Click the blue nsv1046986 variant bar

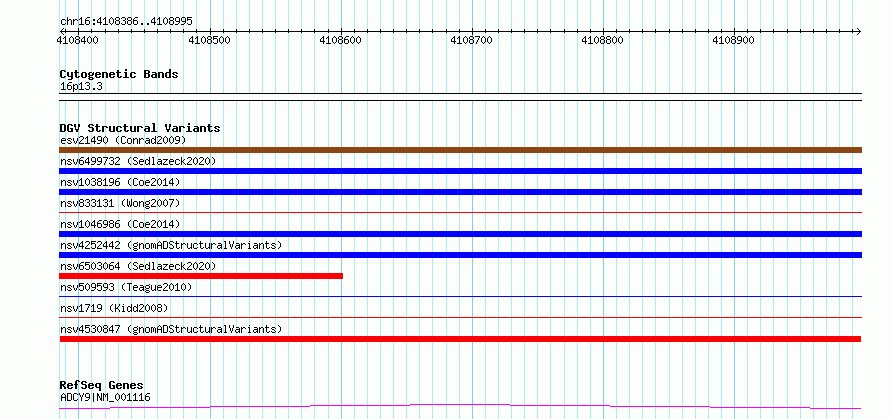(x=460, y=234)
